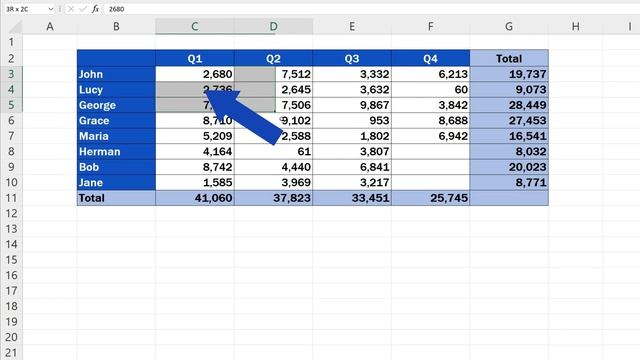Click Grace's Q3 cell showing 953
Screen dimensions: 640x360
[352, 120]
